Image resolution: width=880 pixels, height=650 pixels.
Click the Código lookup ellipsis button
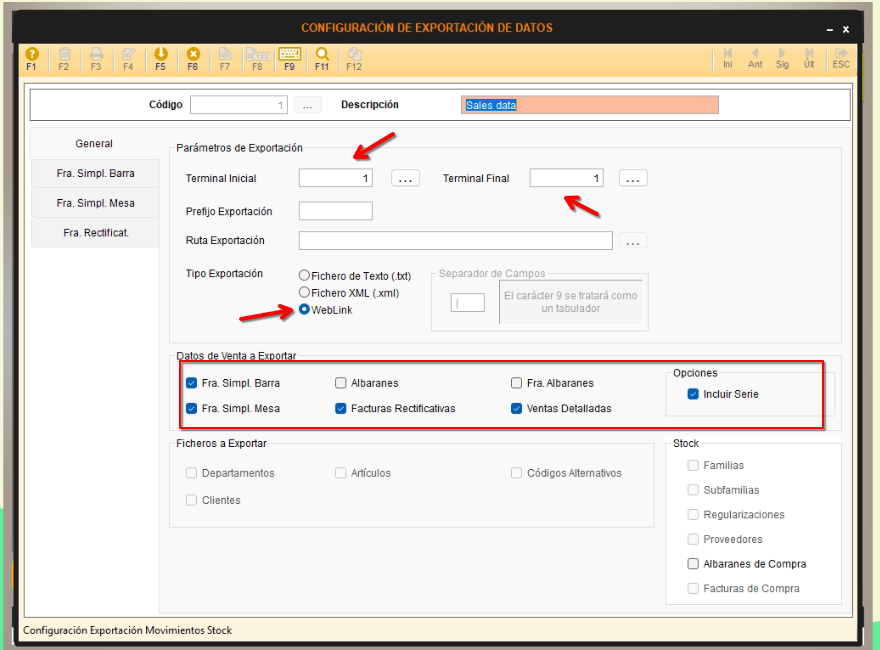(x=308, y=105)
